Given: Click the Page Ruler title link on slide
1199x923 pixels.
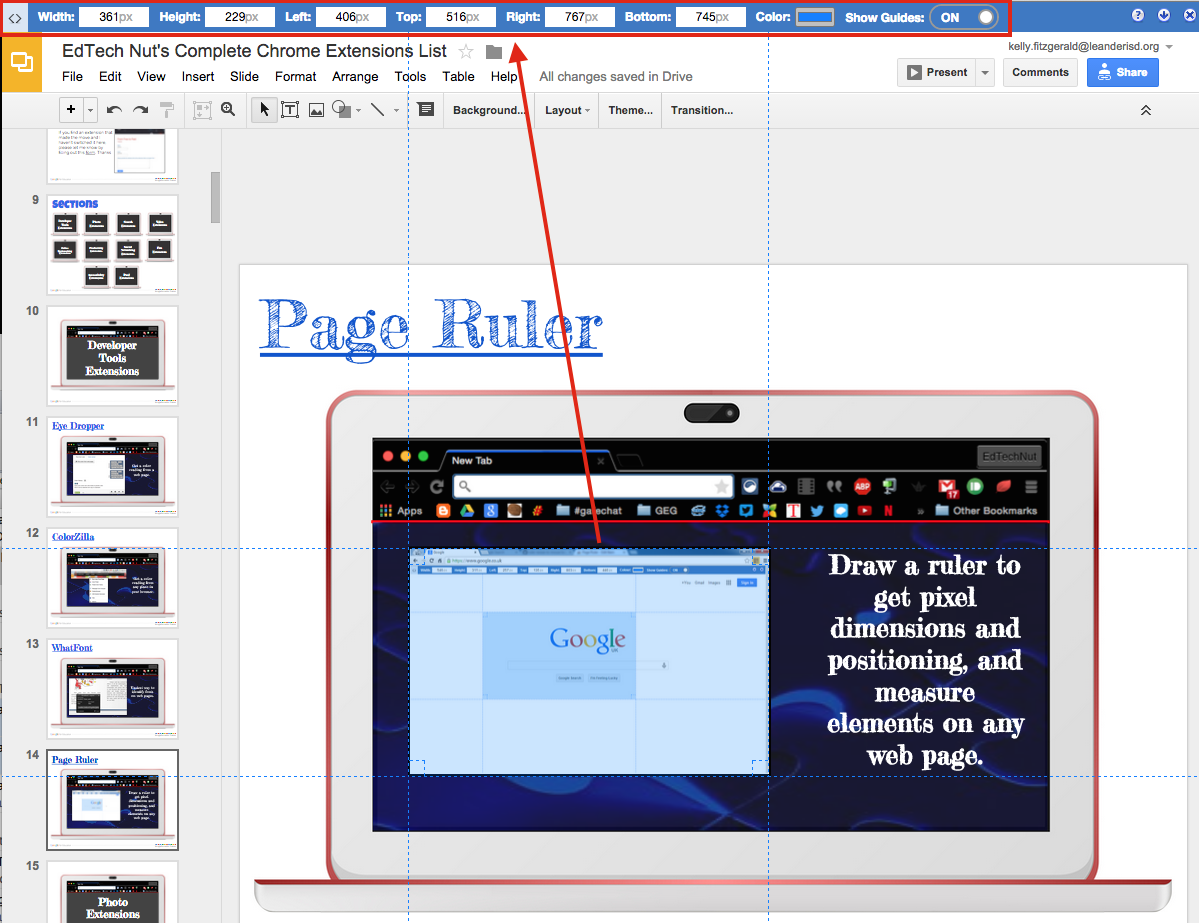Looking at the screenshot, I should click(x=431, y=328).
